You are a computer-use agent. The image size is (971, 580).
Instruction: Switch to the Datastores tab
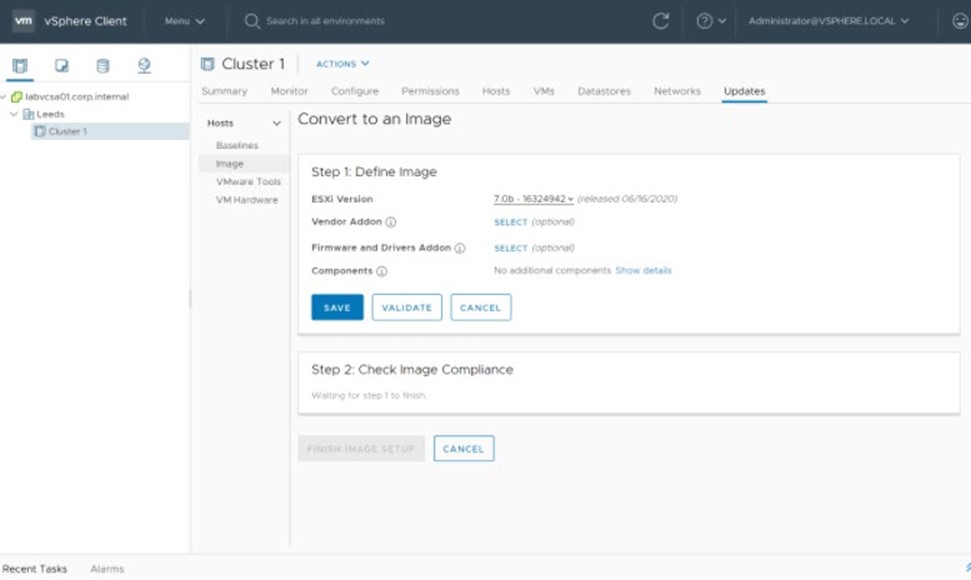[604, 91]
